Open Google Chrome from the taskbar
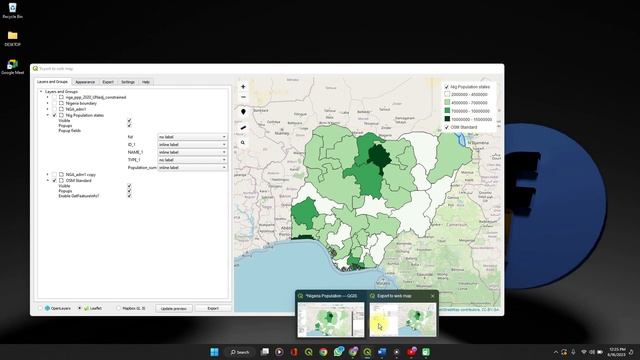Screen dimensions: 640x360 (323, 352)
